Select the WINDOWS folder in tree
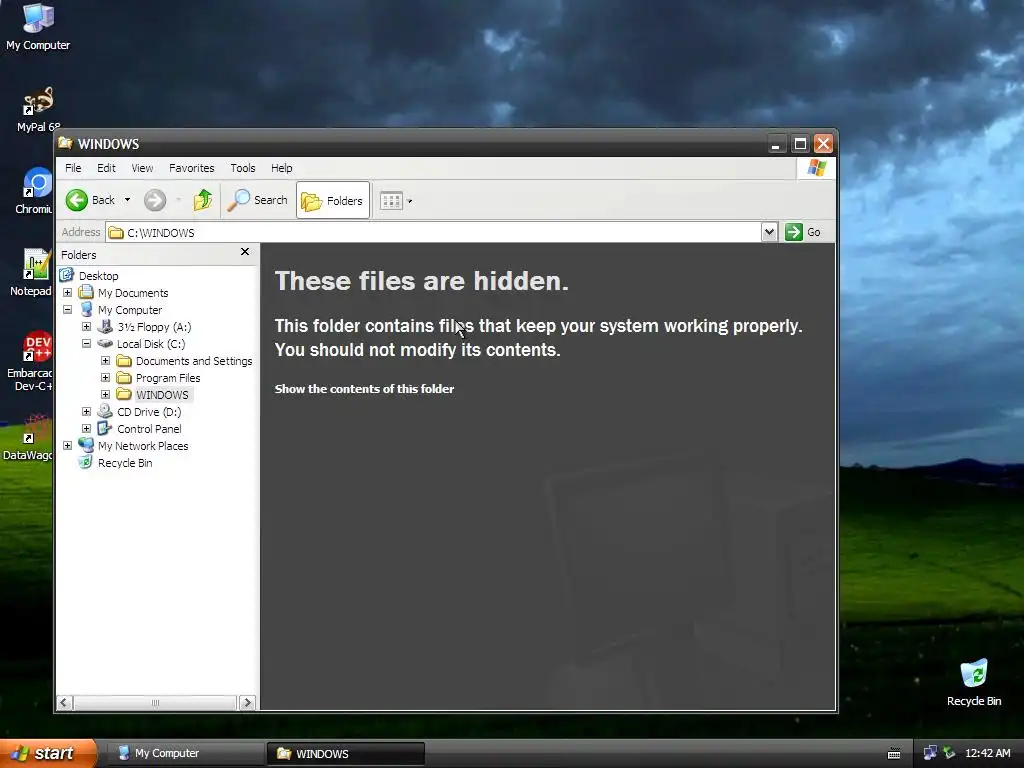The image size is (1024, 768). [162, 394]
